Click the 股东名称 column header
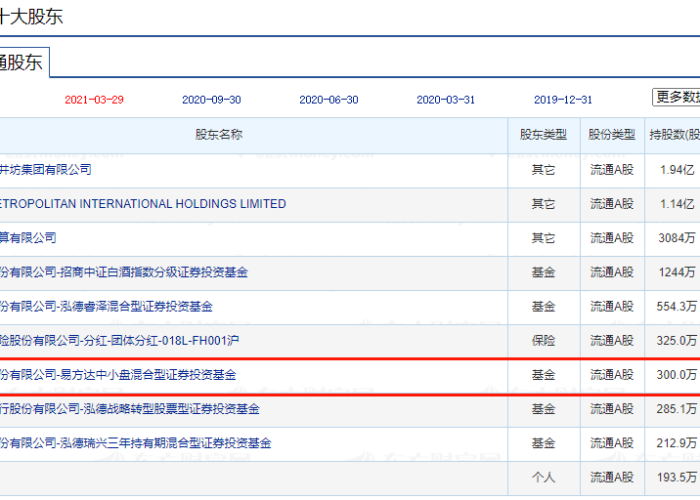 [219, 135]
